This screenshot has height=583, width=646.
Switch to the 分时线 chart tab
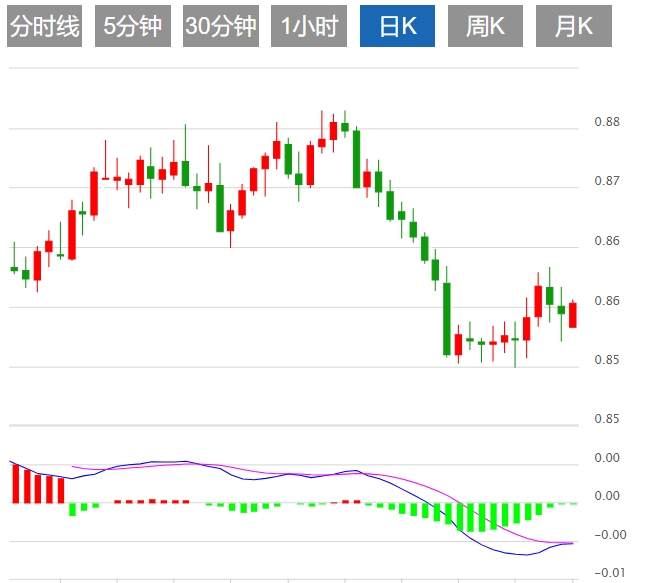pos(44,26)
